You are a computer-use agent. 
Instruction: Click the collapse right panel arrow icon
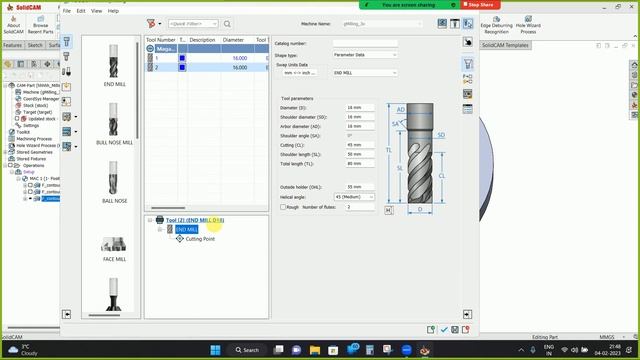[x=467, y=314]
